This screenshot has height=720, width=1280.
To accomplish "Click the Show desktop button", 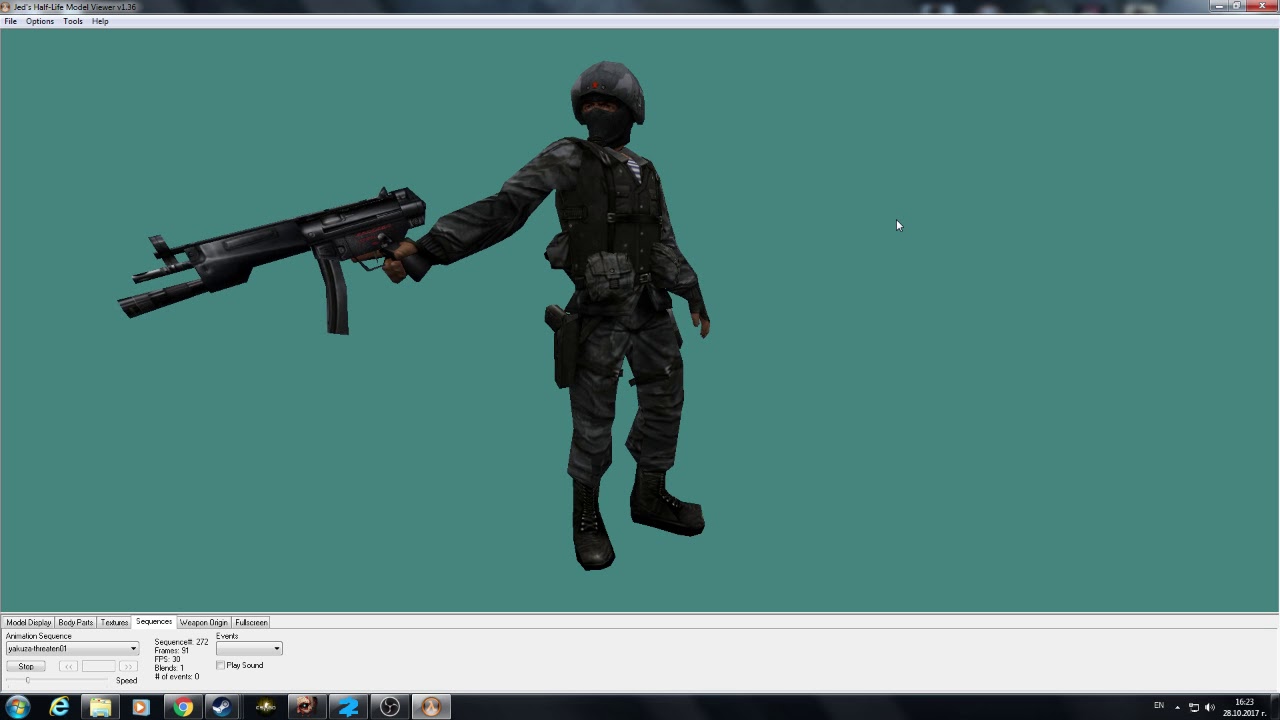I will pos(1275,707).
